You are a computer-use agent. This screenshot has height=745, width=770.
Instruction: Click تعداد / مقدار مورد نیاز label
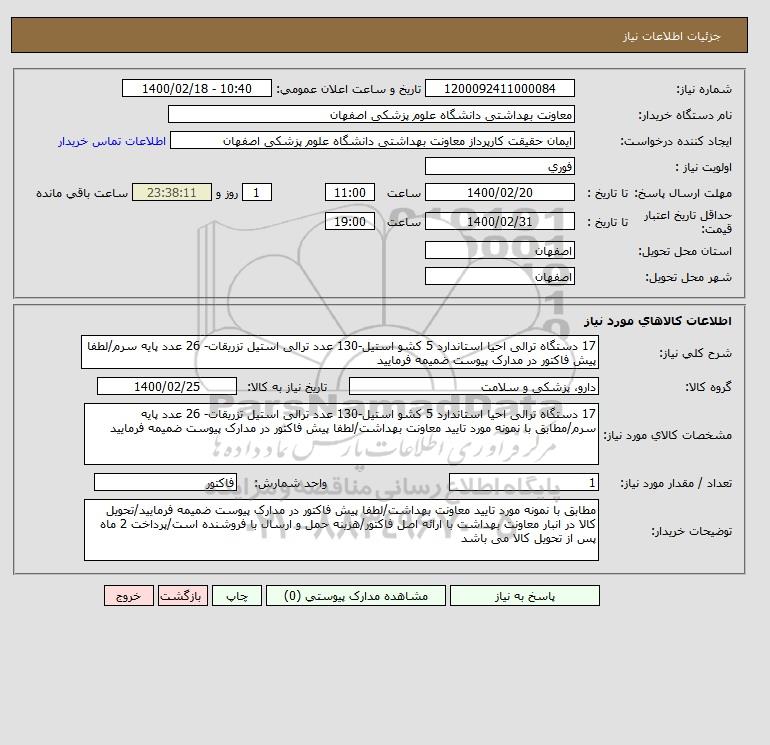pos(676,483)
